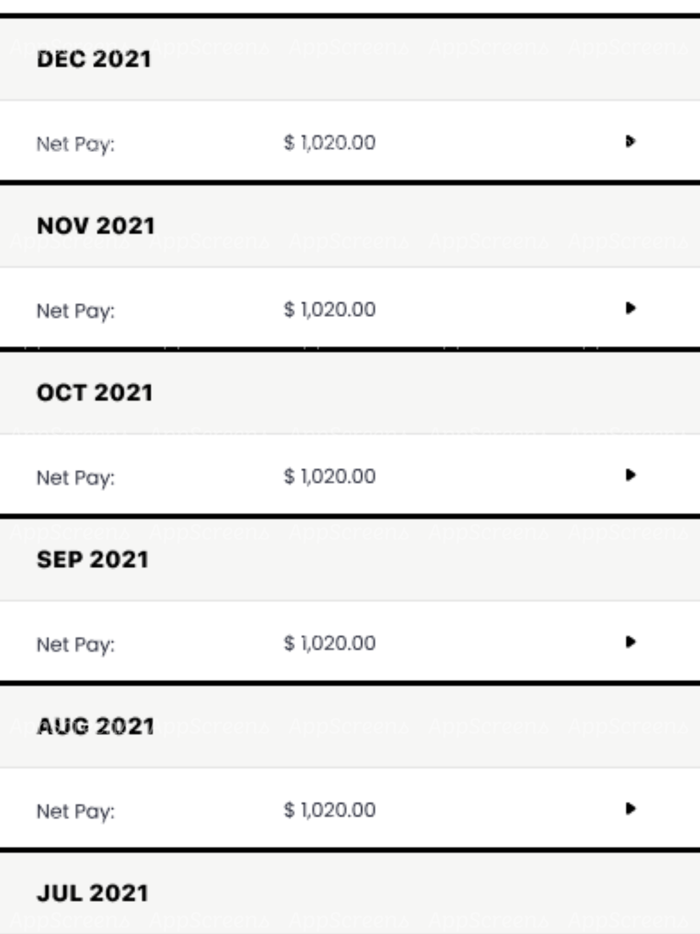700x934 pixels.
Task: Select the NOV 2021 month header
Action: 96,227
